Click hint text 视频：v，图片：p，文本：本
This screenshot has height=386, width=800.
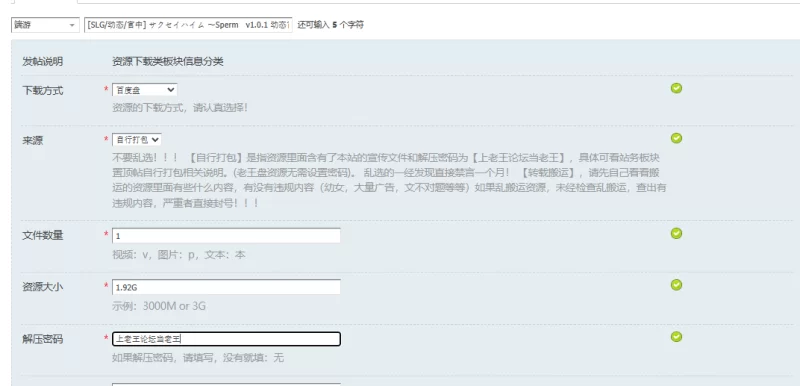point(179,254)
